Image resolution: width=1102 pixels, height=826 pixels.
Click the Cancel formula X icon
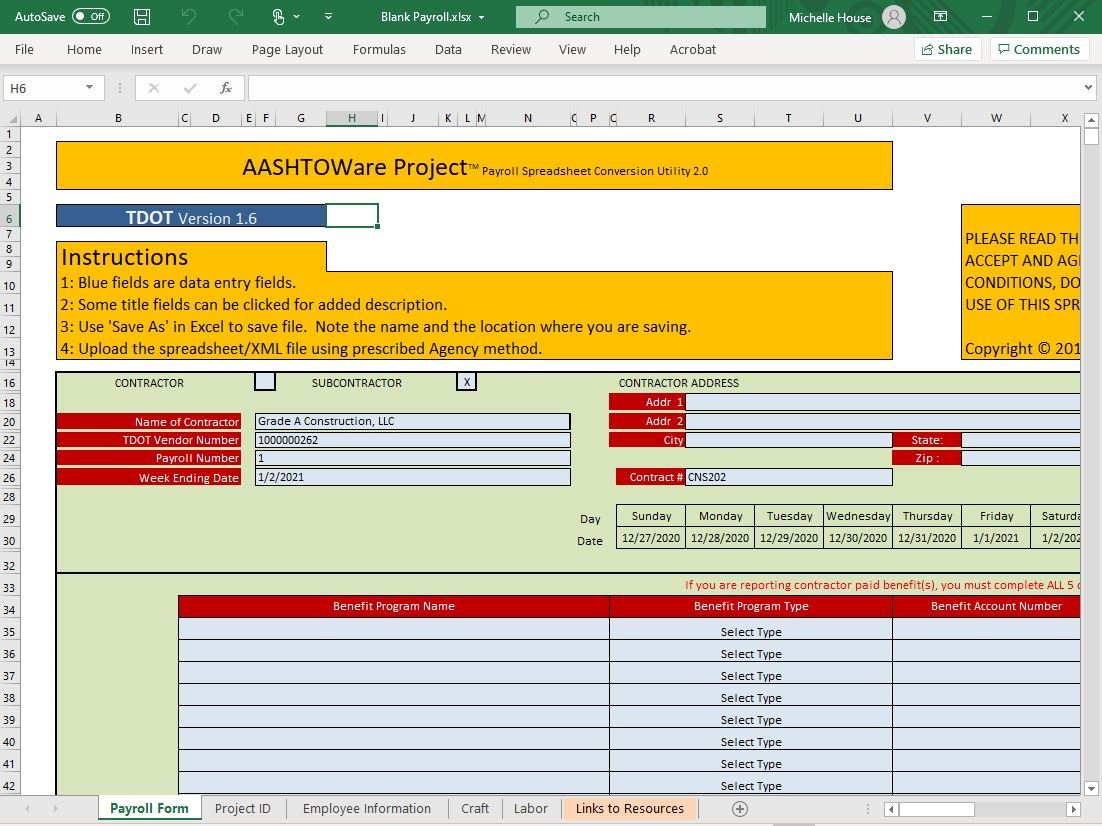click(153, 88)
